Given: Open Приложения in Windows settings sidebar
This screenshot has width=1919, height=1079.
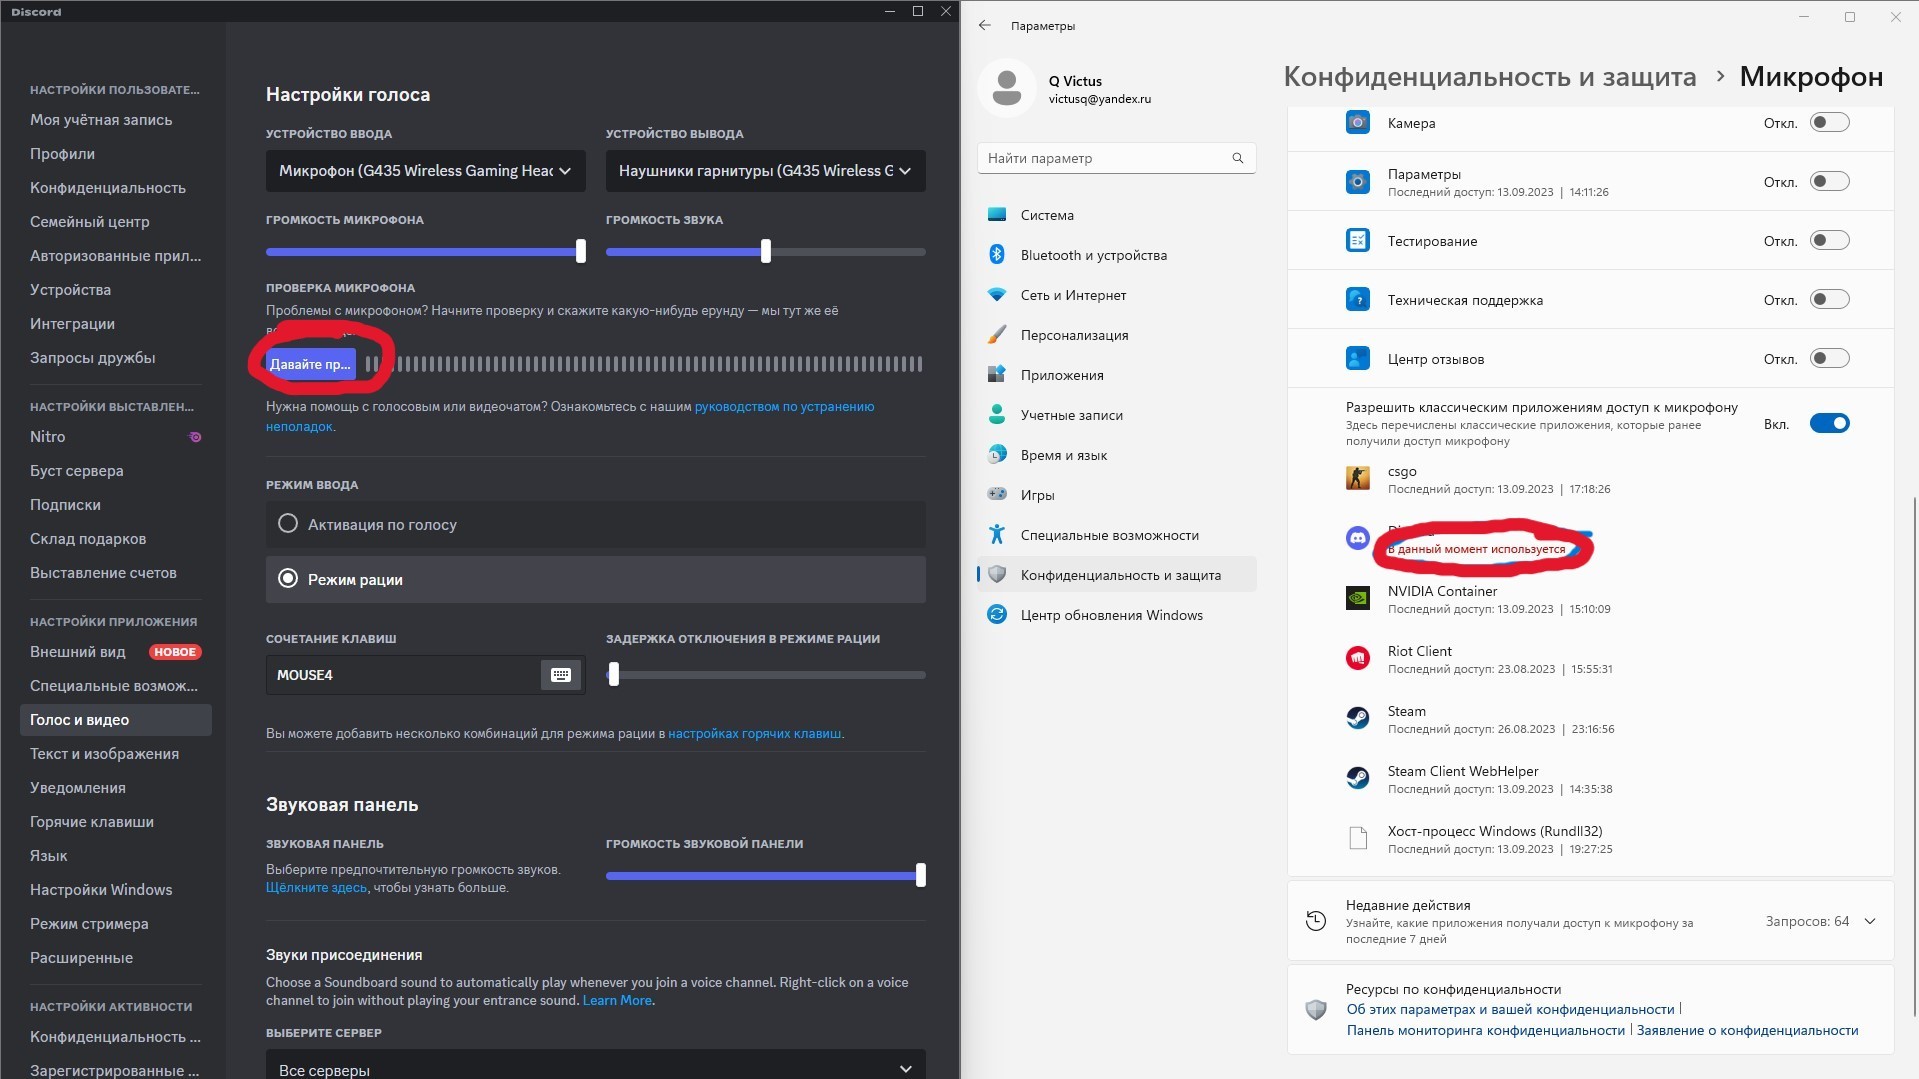Looking at the screenshot, I should 1116,375.
